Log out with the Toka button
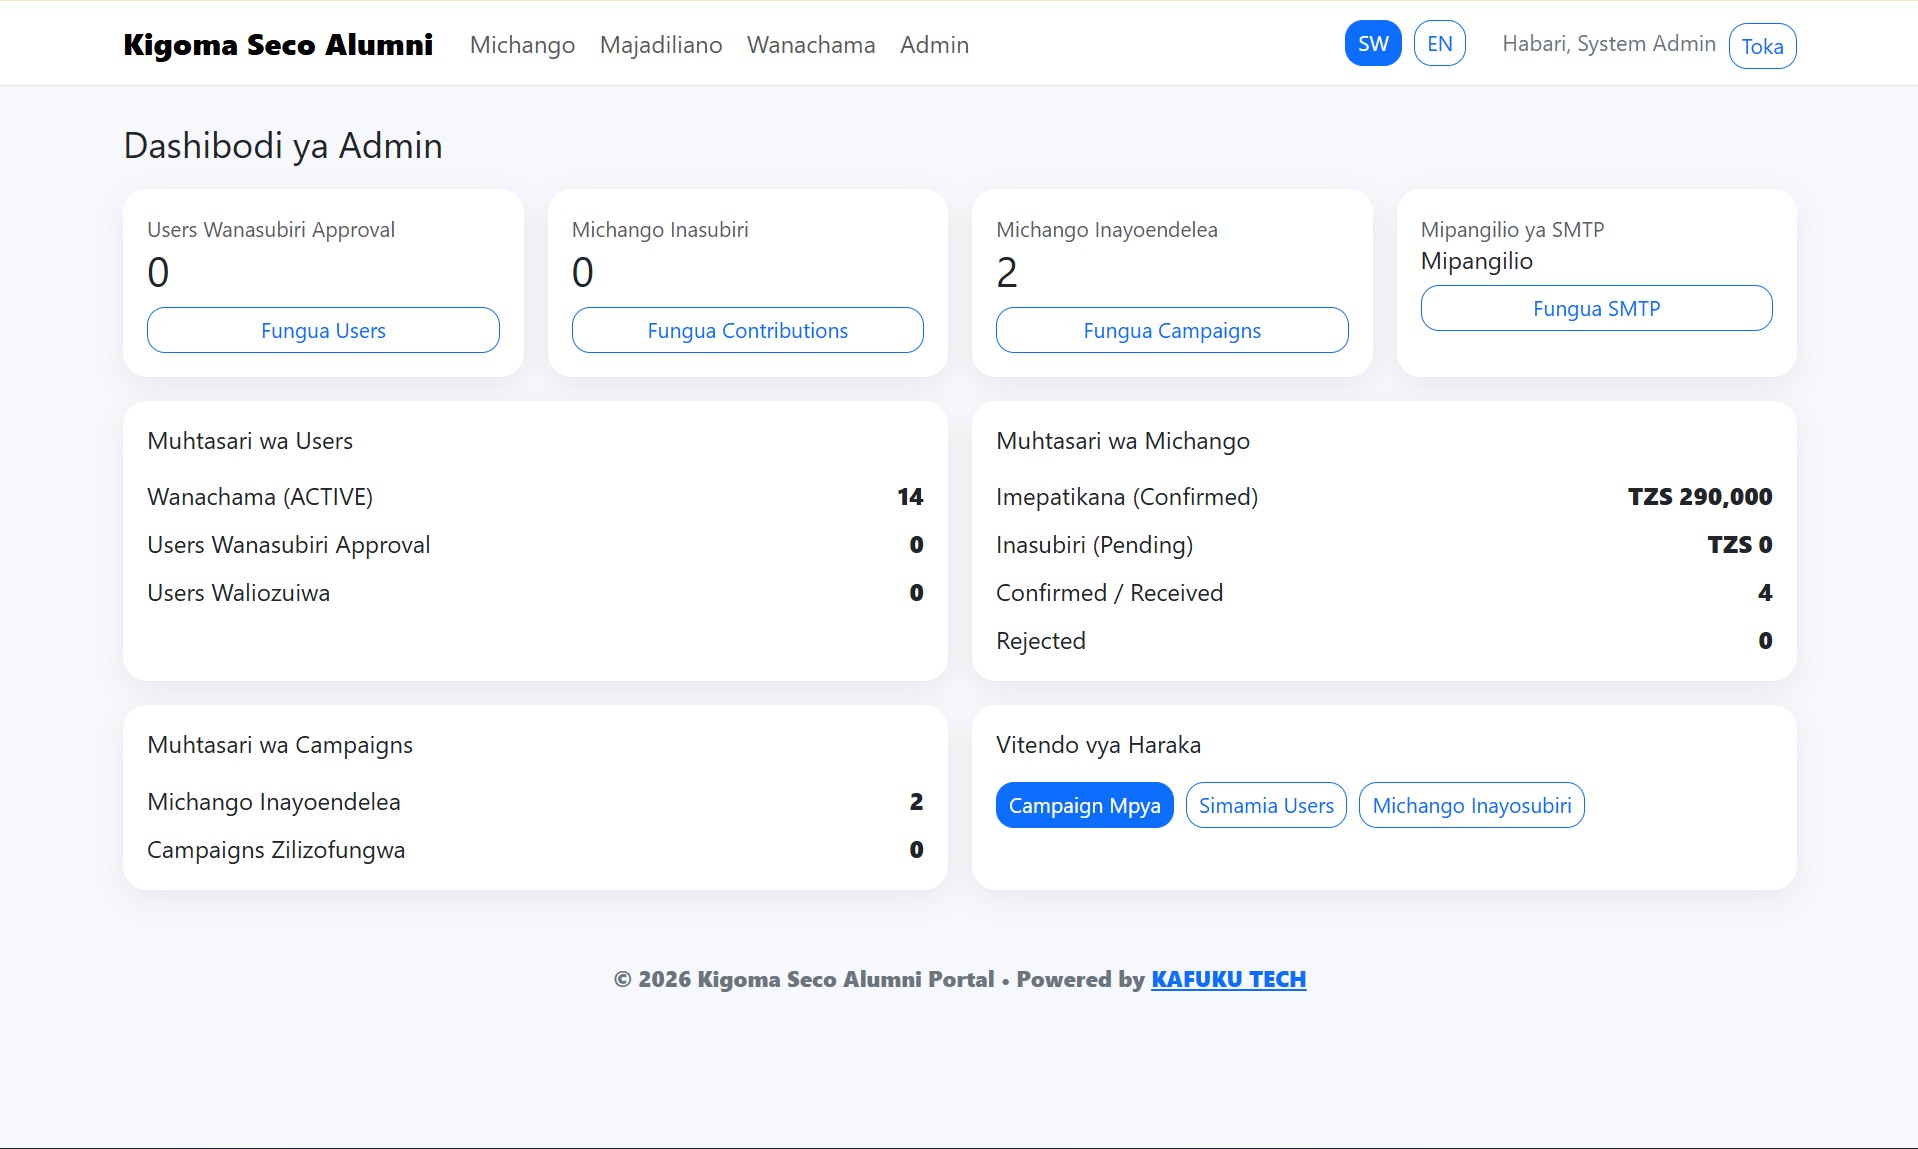This screenshot has height=1149, width=1918. pos(1761,46)
